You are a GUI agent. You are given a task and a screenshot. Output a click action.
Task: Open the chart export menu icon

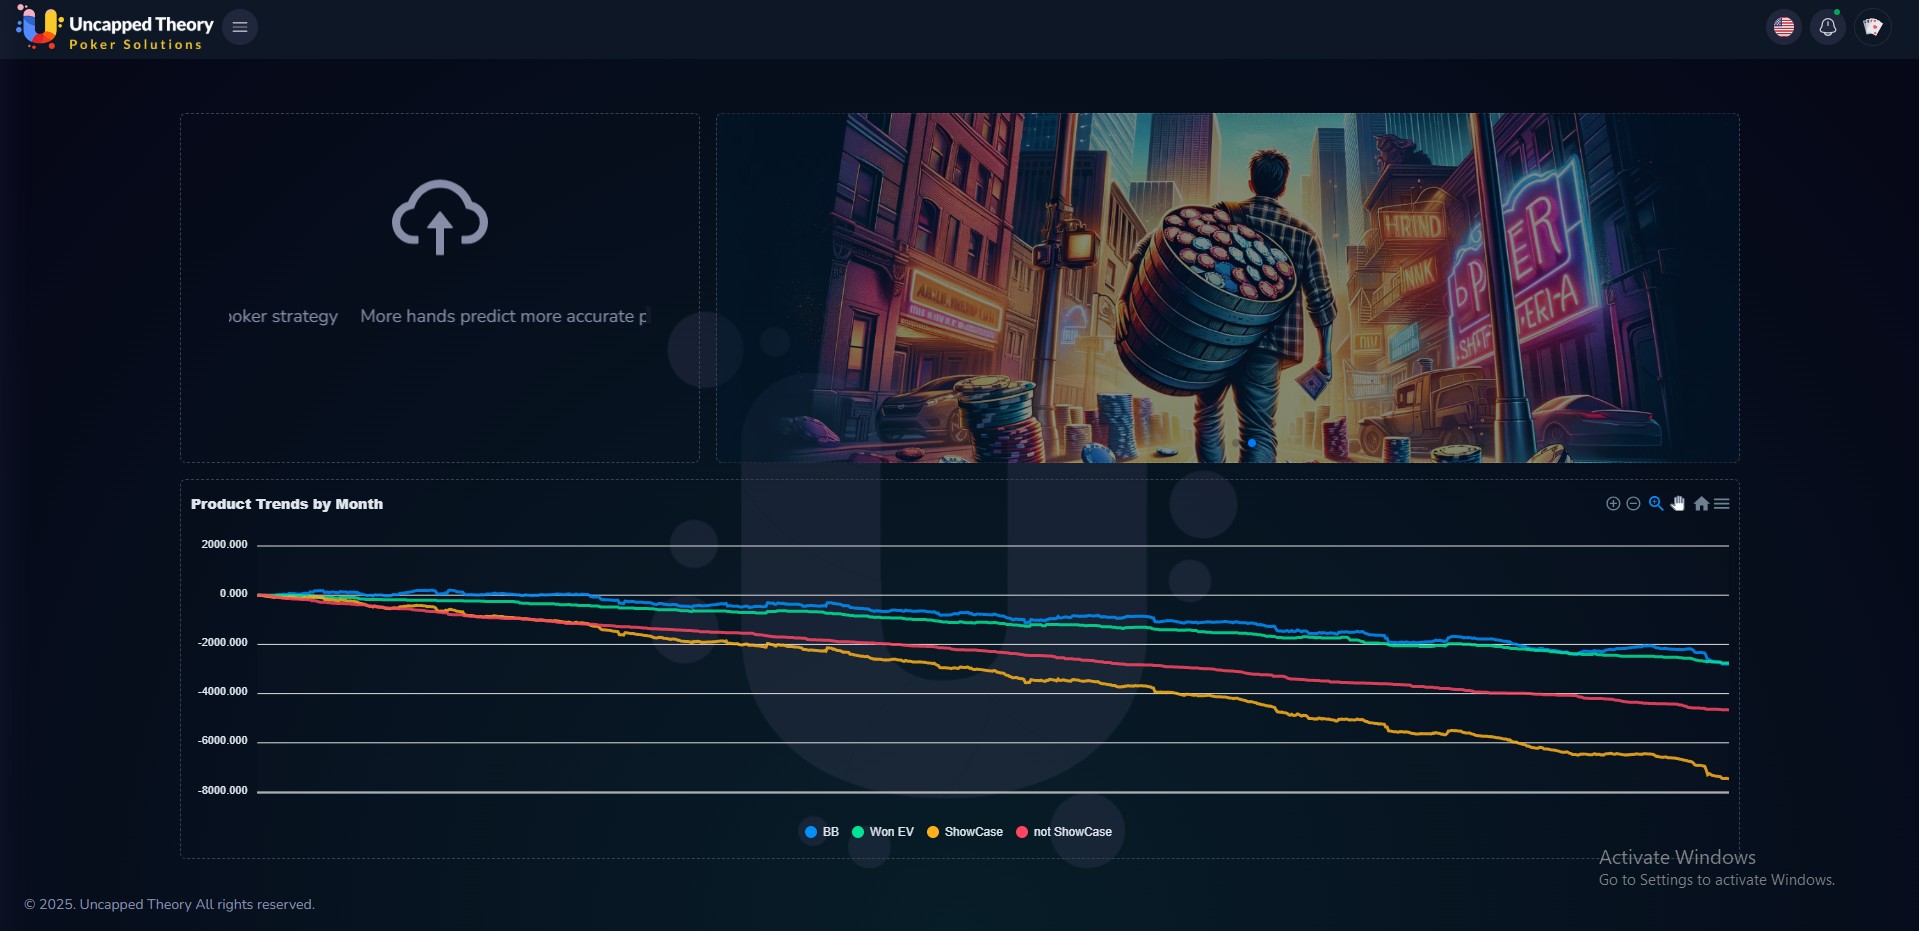coord(1722,504)
